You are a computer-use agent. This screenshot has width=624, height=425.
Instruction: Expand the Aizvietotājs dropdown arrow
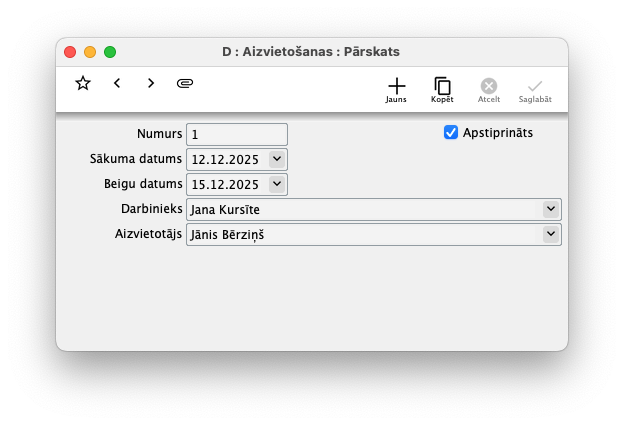coord(550,234)
